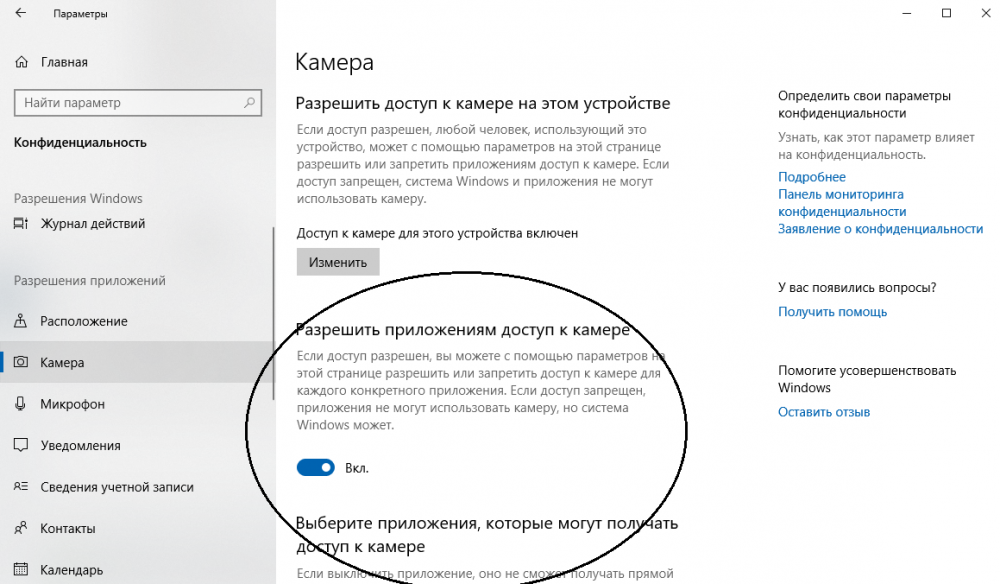
Task: Click the home icon beside Главная
Action: pyautogui.click(x=21, y=62)
